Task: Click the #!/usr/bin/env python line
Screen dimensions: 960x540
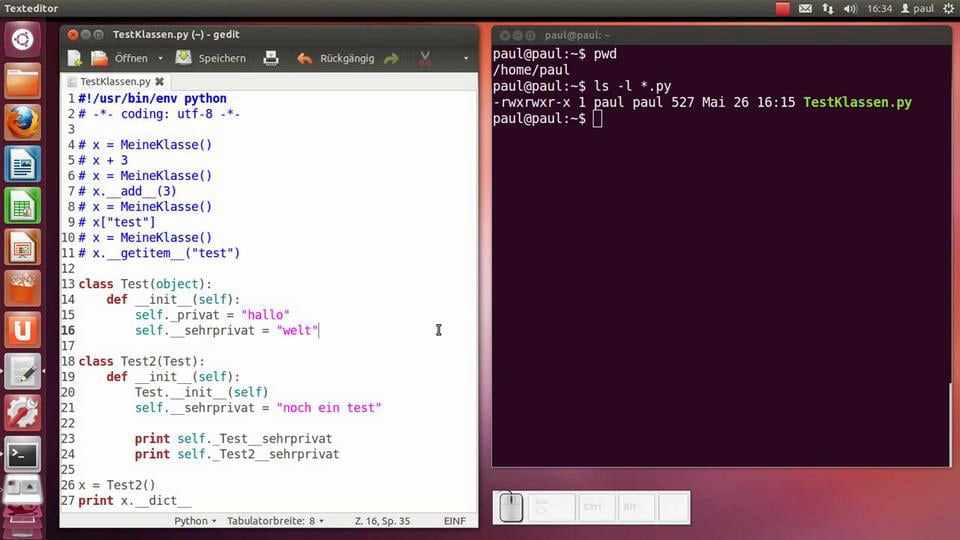Action: coord(152,99)
